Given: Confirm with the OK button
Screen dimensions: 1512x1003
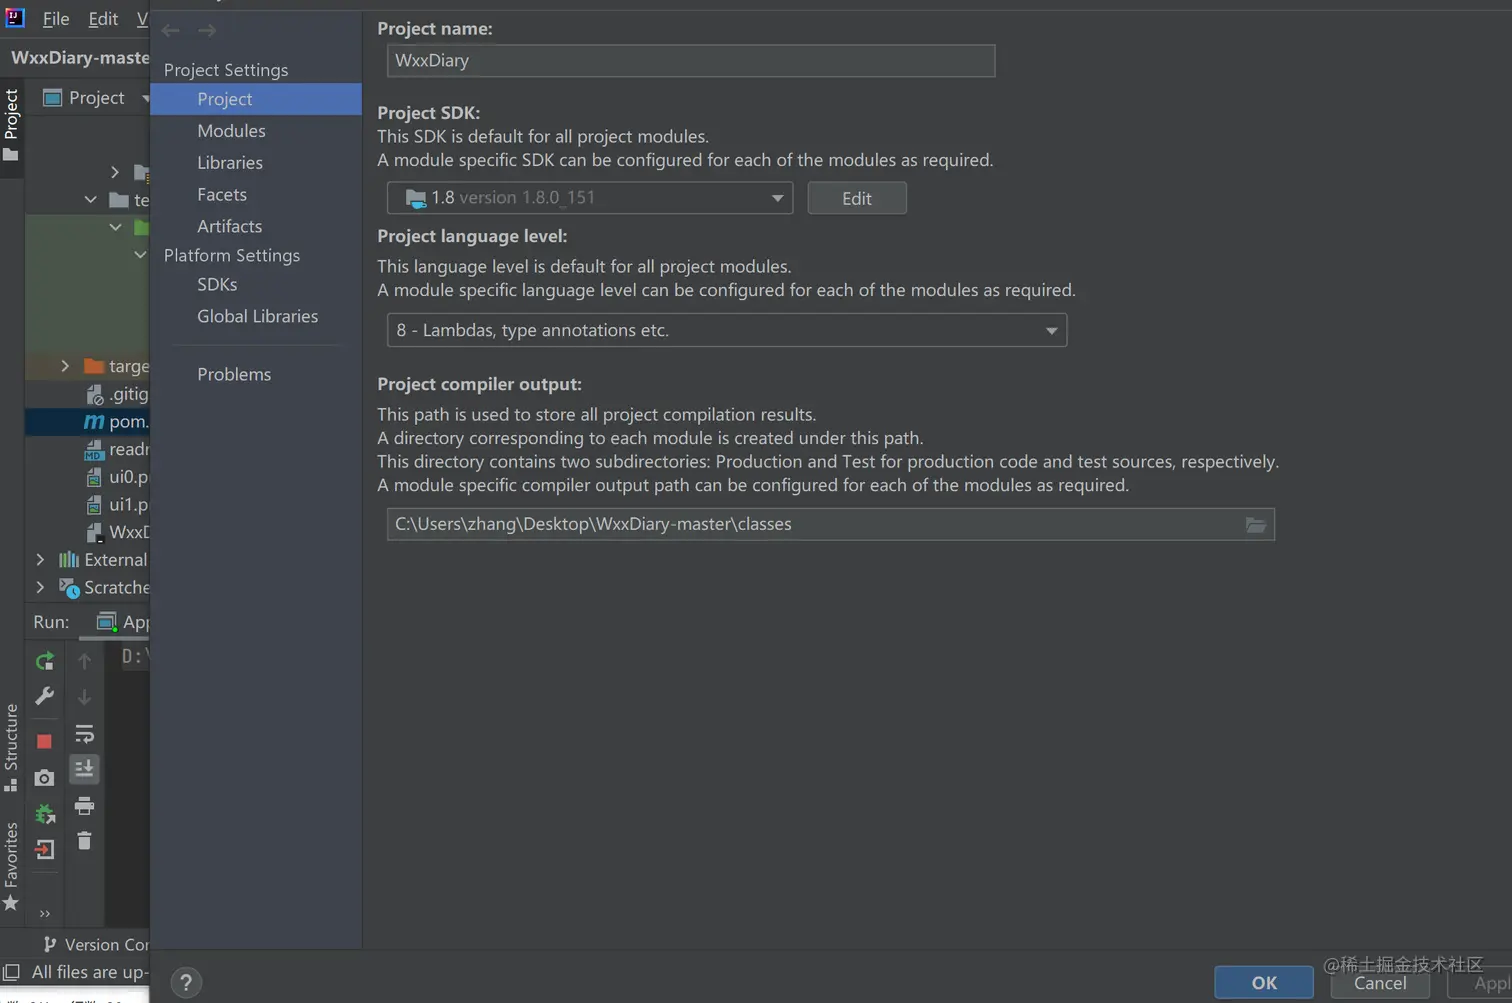Looking at the screenshot, I should (x=1264, y=983).
